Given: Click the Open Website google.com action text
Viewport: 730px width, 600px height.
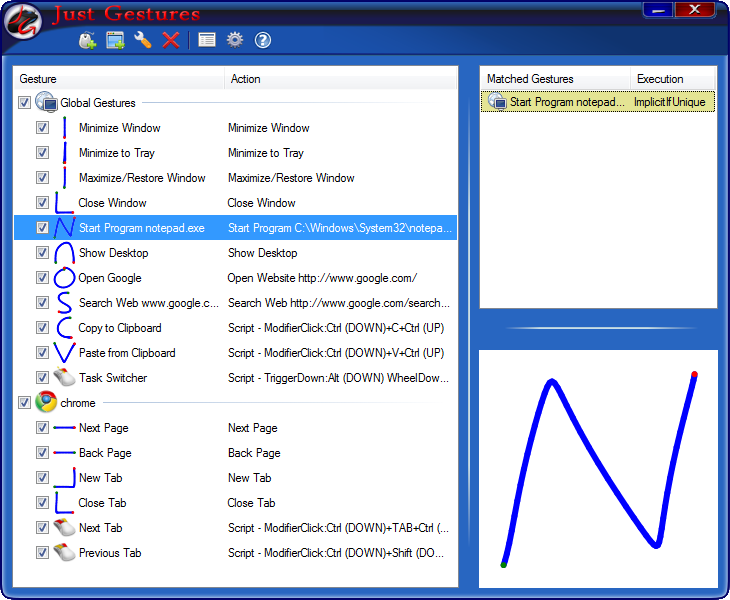Looking at the screenshot, I should pyautogui.click(x=322, y=278).
